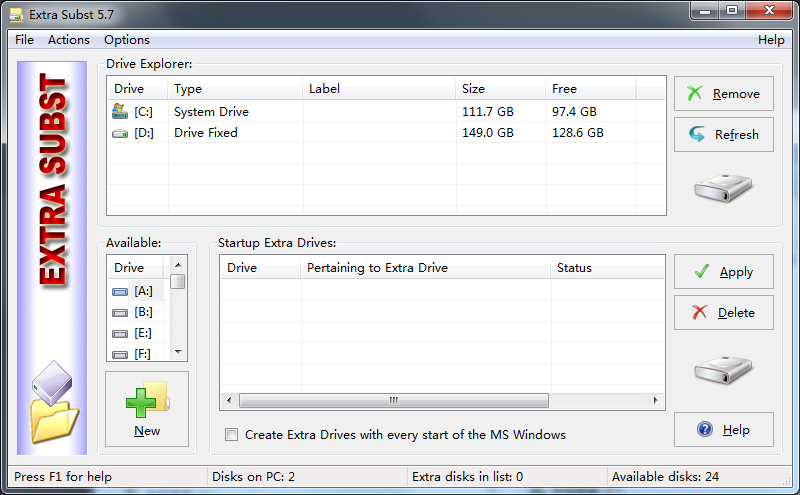Click left arrow of Startup drives horizontal scrollbar
Screen dimensions: 800x495
point(229,401)
